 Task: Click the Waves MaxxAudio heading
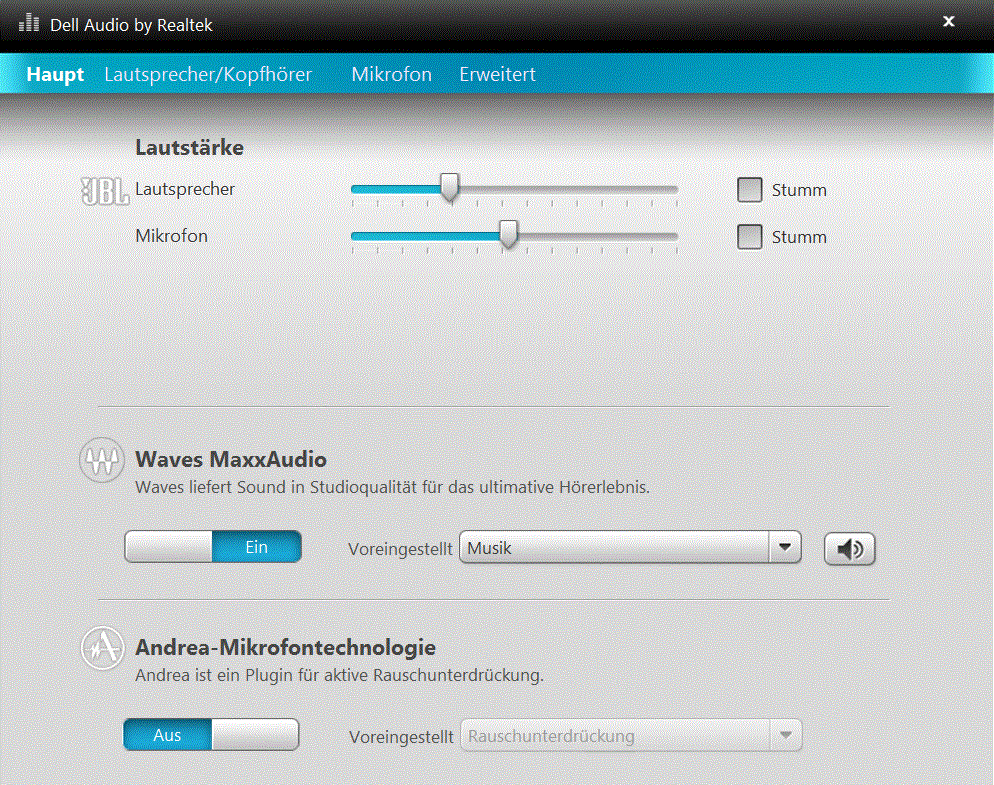pyautogui.click(x=231, y=459)
